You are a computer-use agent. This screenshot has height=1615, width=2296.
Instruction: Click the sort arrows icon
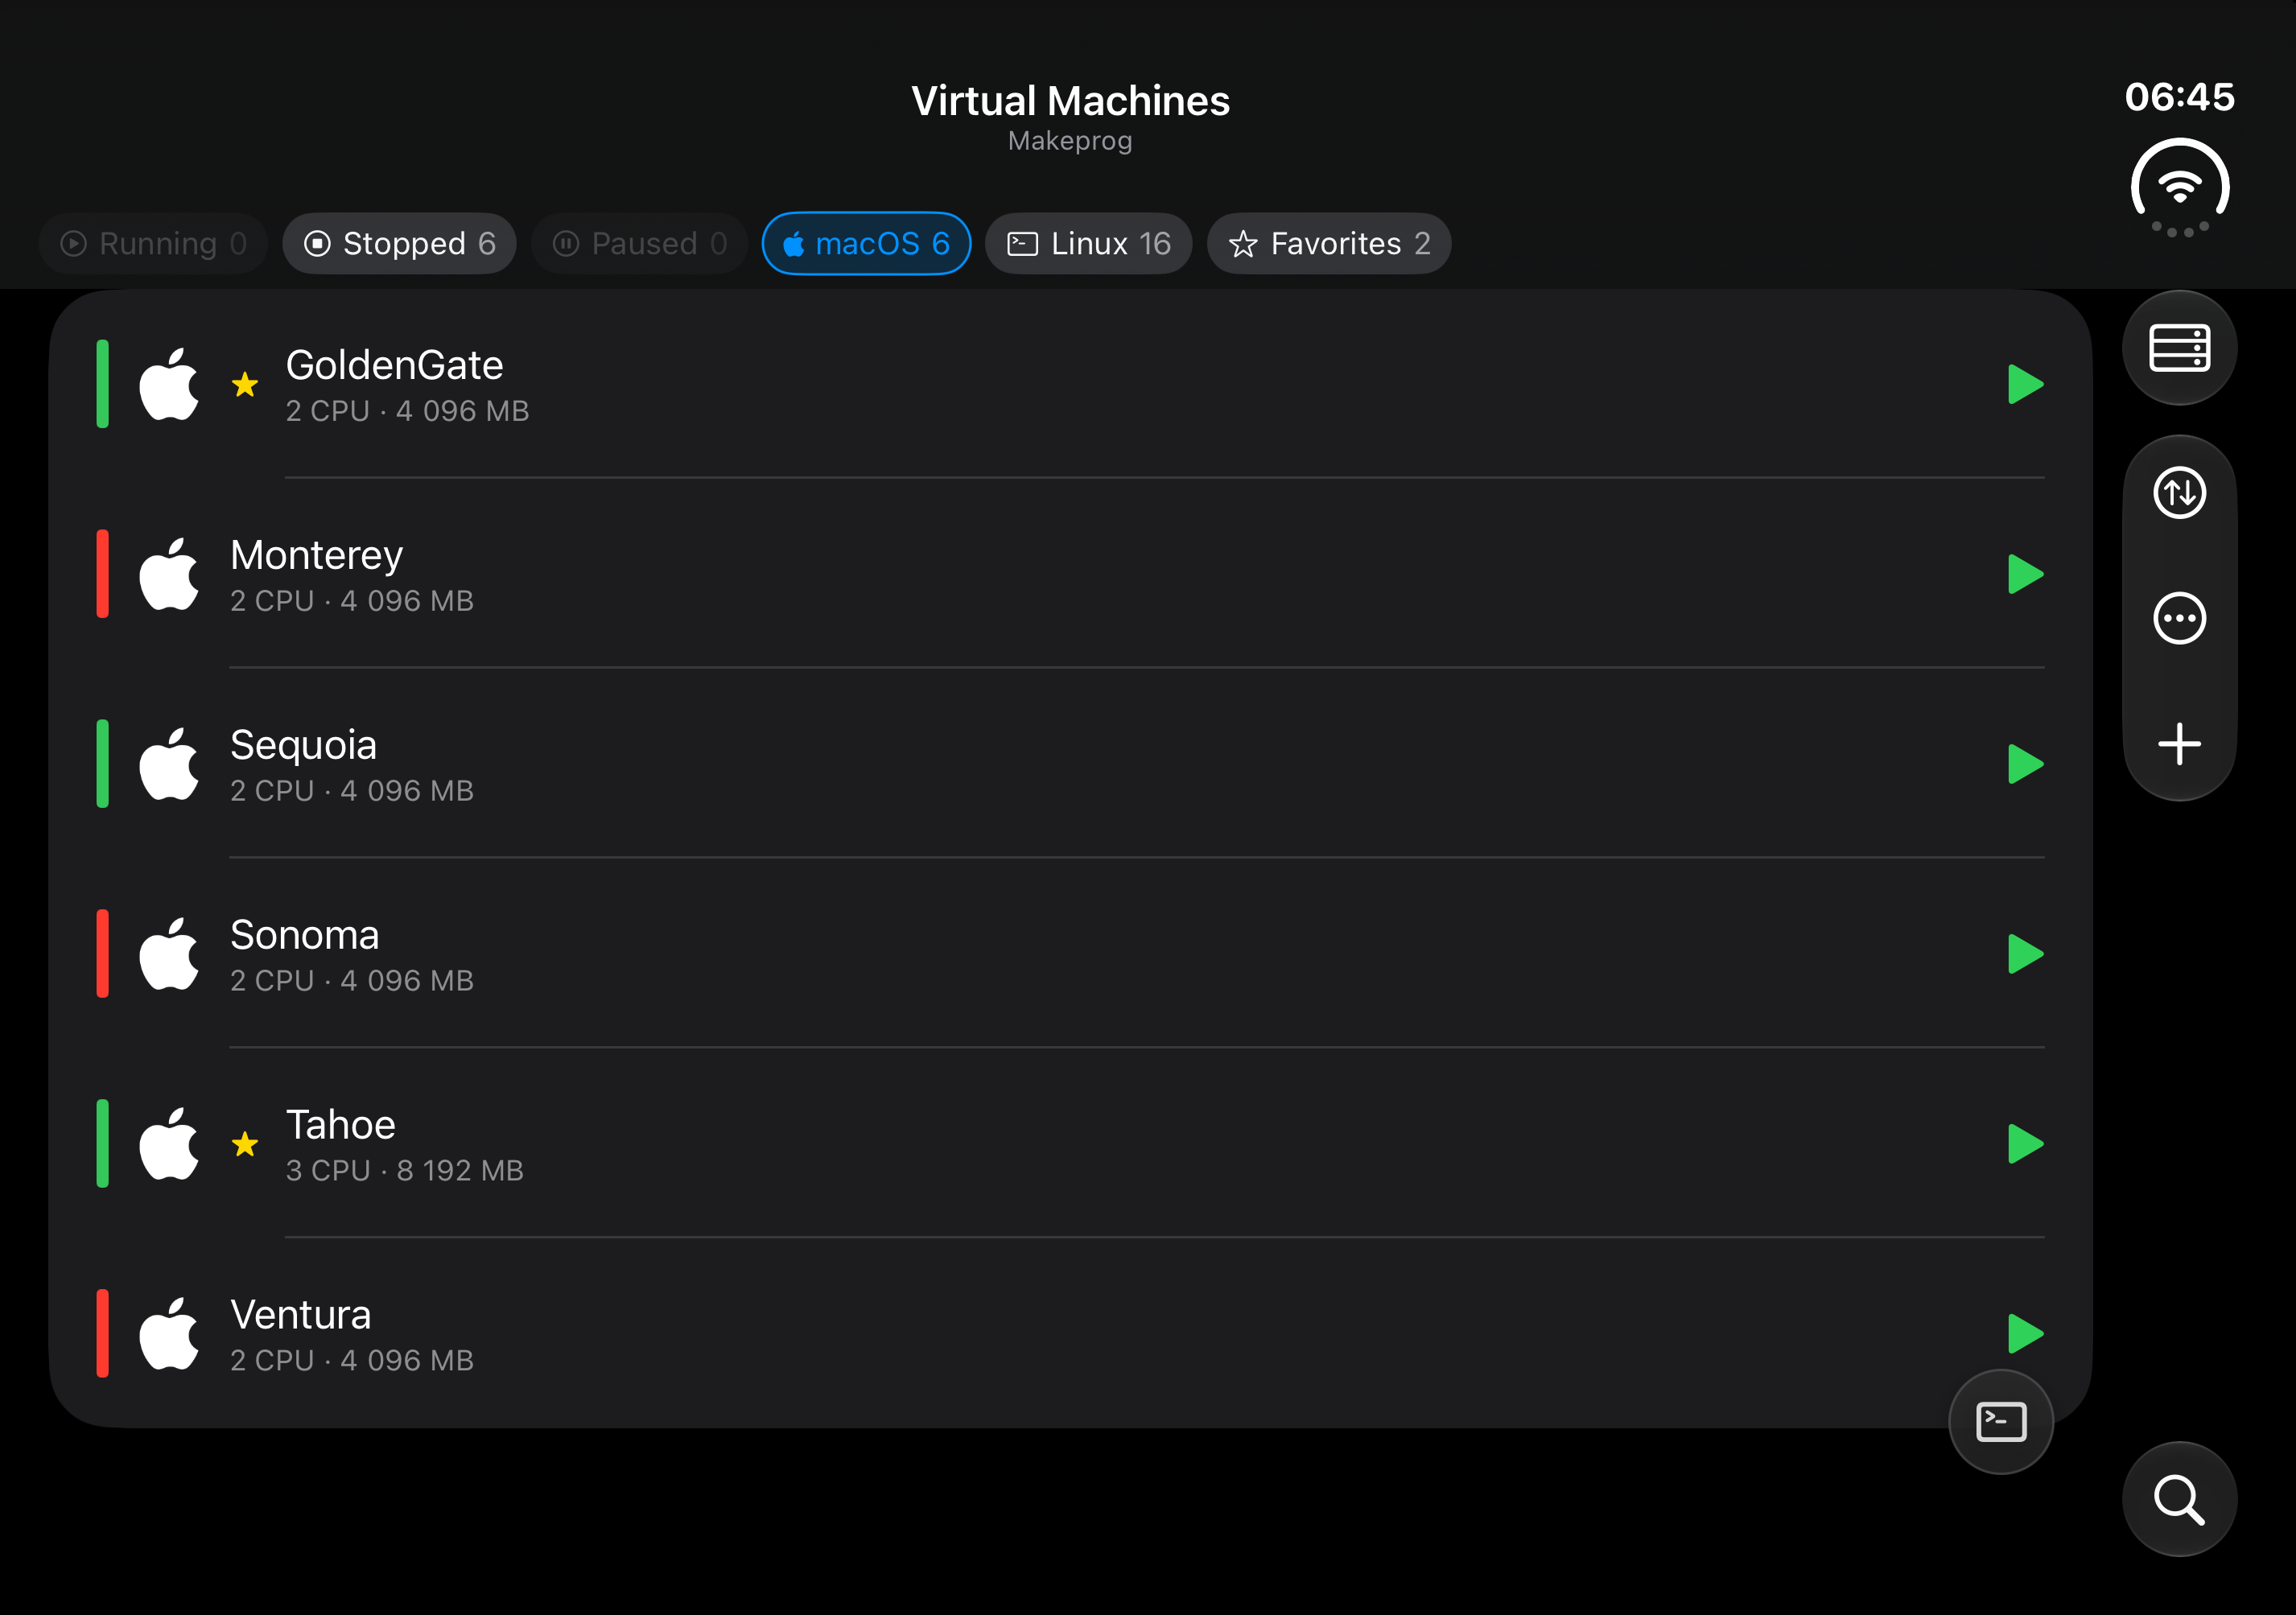tap(2179, 493)
